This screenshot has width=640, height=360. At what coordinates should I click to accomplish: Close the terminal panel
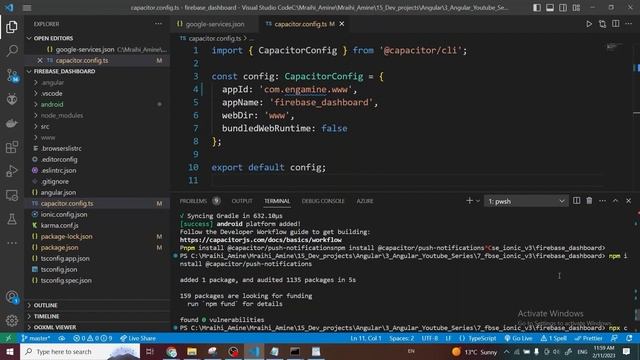point(629,201)
